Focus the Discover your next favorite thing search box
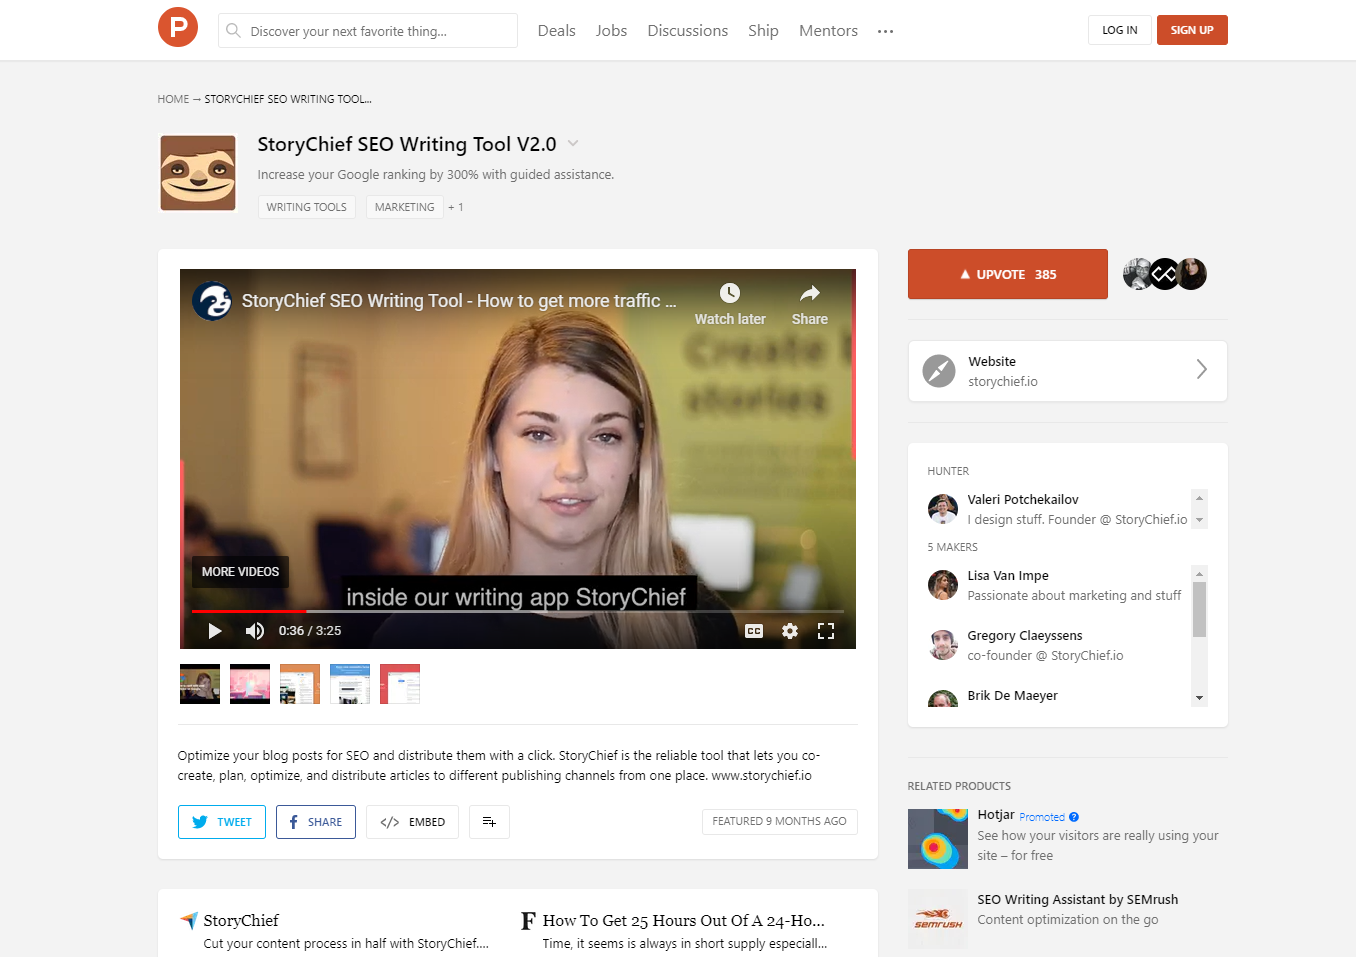1356x957 pixels. point(368,31)
